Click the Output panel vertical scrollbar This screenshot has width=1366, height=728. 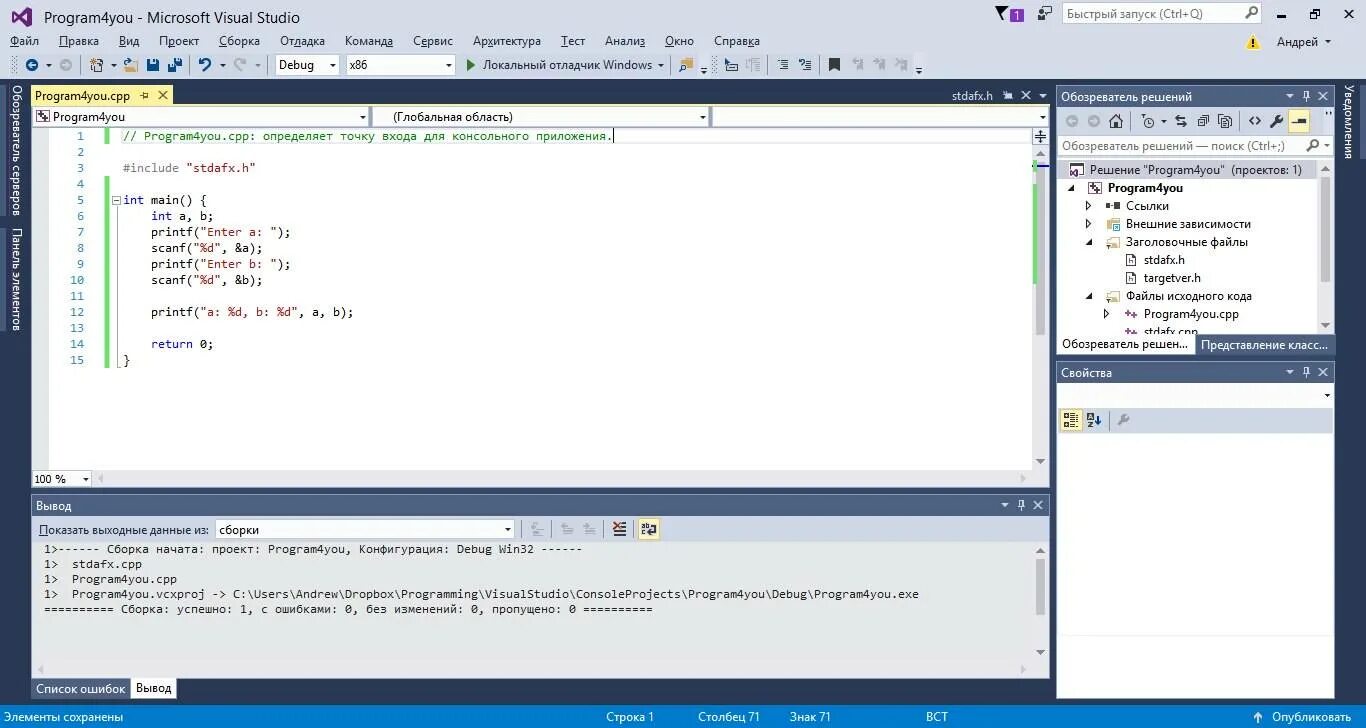[x=1040, y=600]
